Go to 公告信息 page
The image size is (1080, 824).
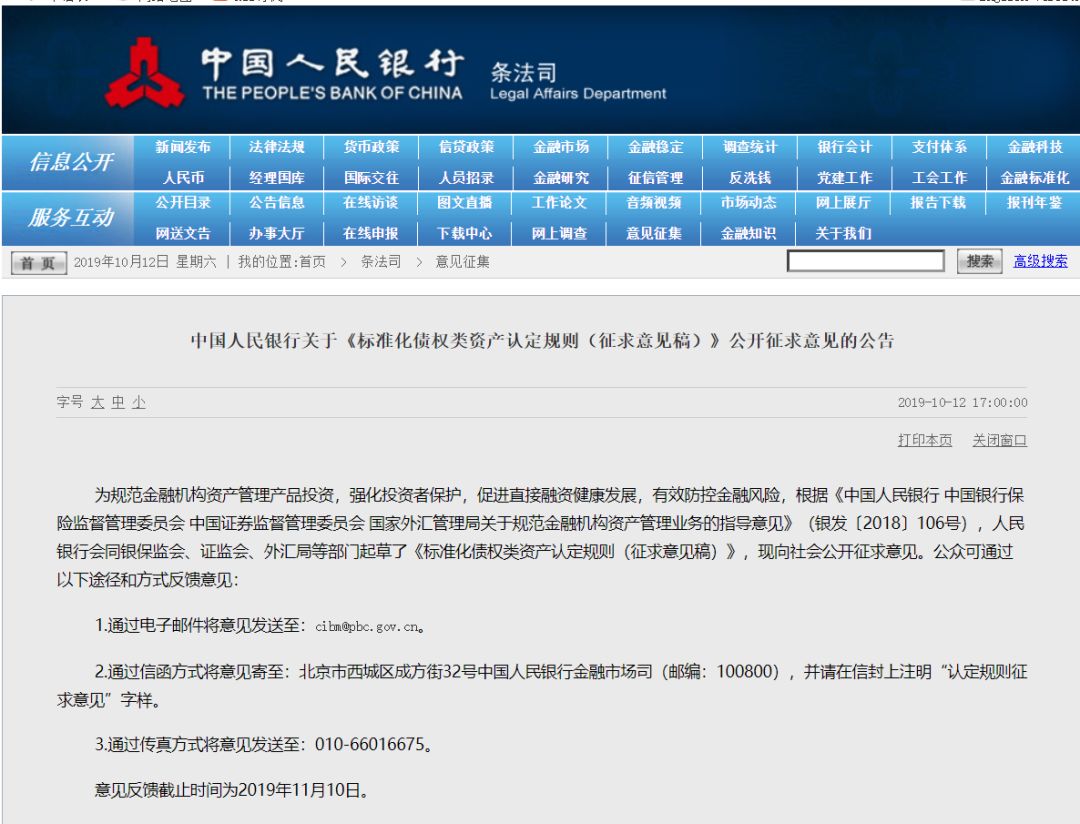click(277, 203)
